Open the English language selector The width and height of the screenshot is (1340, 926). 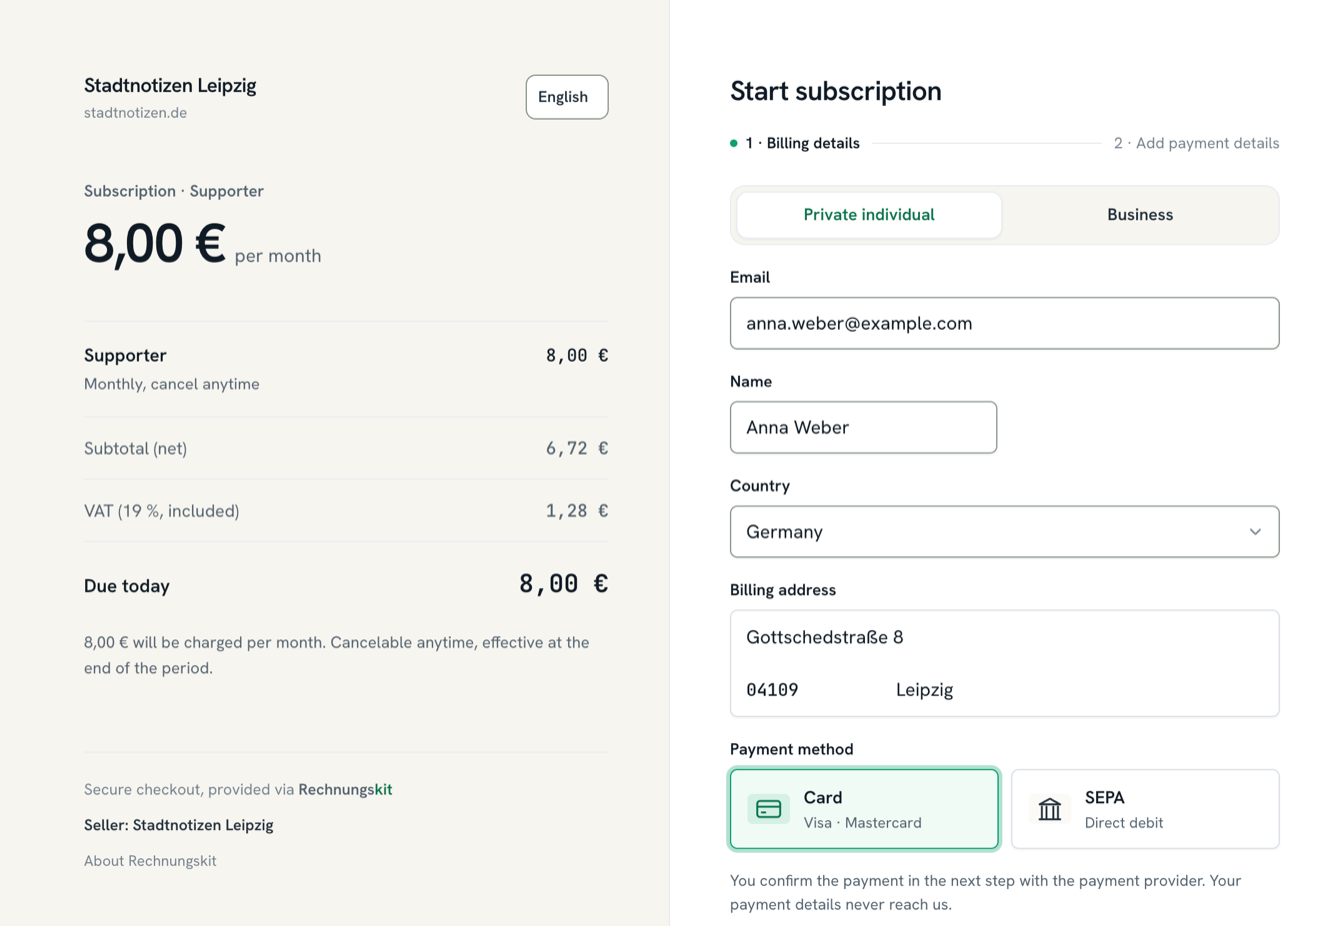(567, 97)
